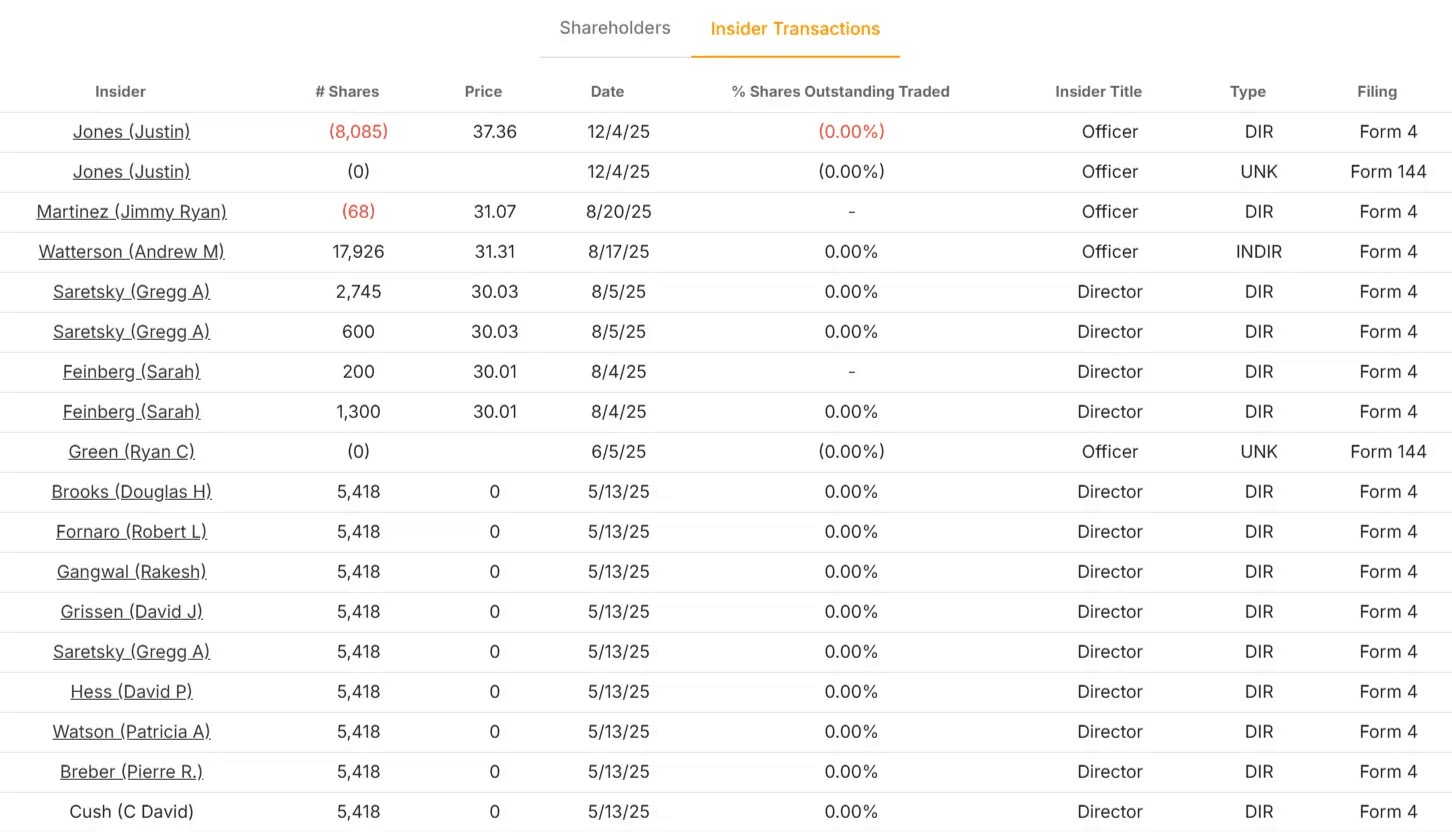This screenshot has height=832, width=1452.
Task: Click the Breber (Pierre R.) link
Action: point(131,772)
